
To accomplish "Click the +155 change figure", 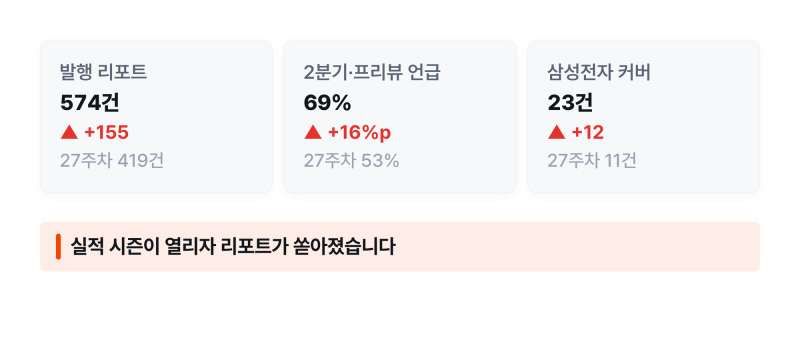I will point(106,133).
